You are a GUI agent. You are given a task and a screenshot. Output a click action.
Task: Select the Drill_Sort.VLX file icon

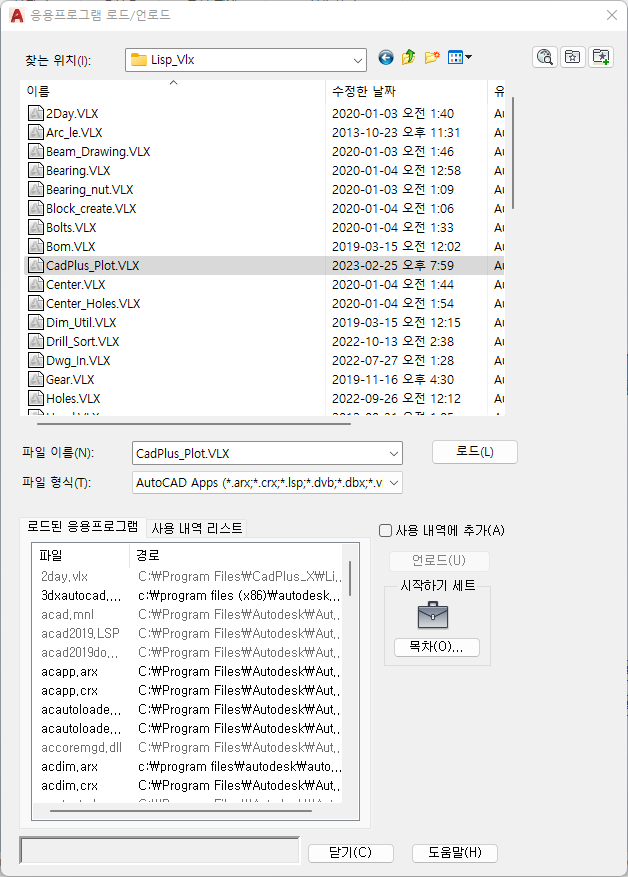36,341
